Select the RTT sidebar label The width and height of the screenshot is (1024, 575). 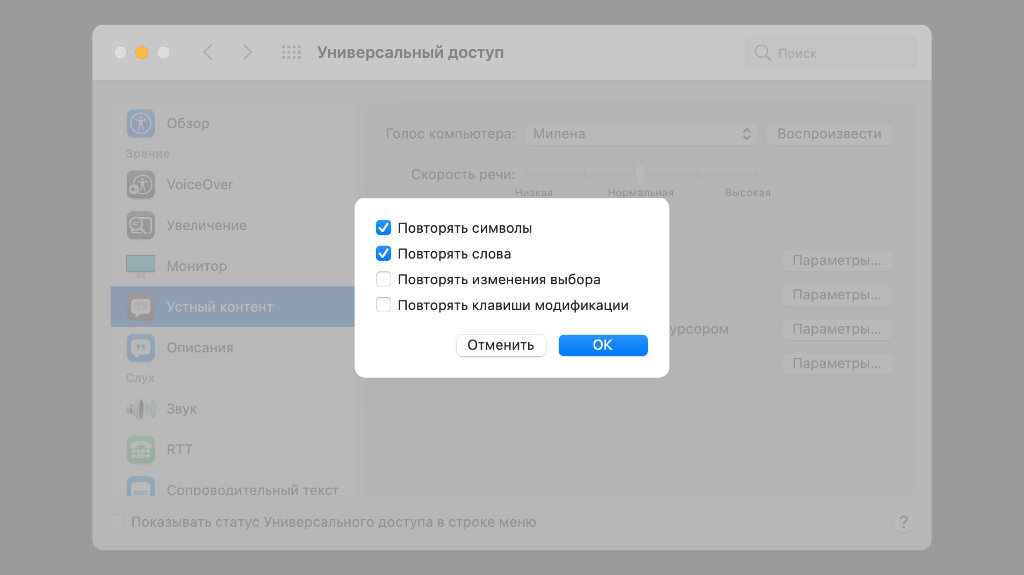point(180,450)
